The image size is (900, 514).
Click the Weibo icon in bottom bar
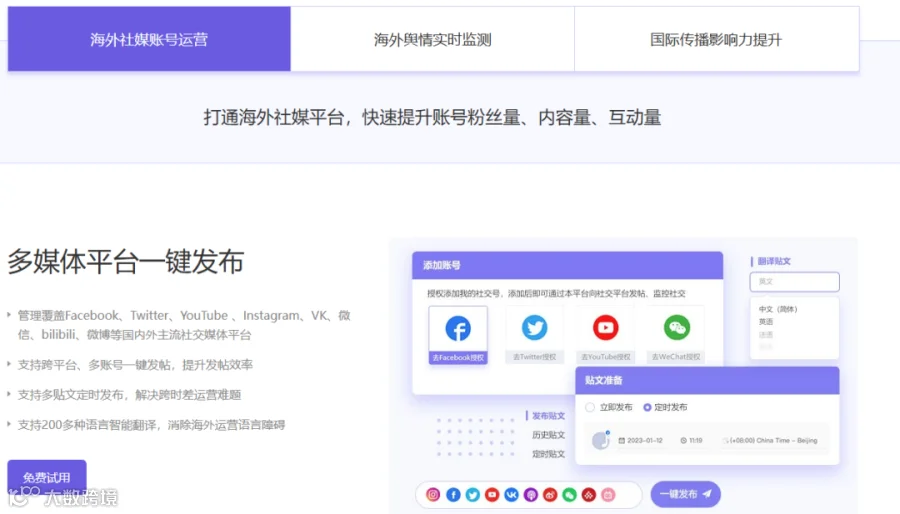coord(550,494)
